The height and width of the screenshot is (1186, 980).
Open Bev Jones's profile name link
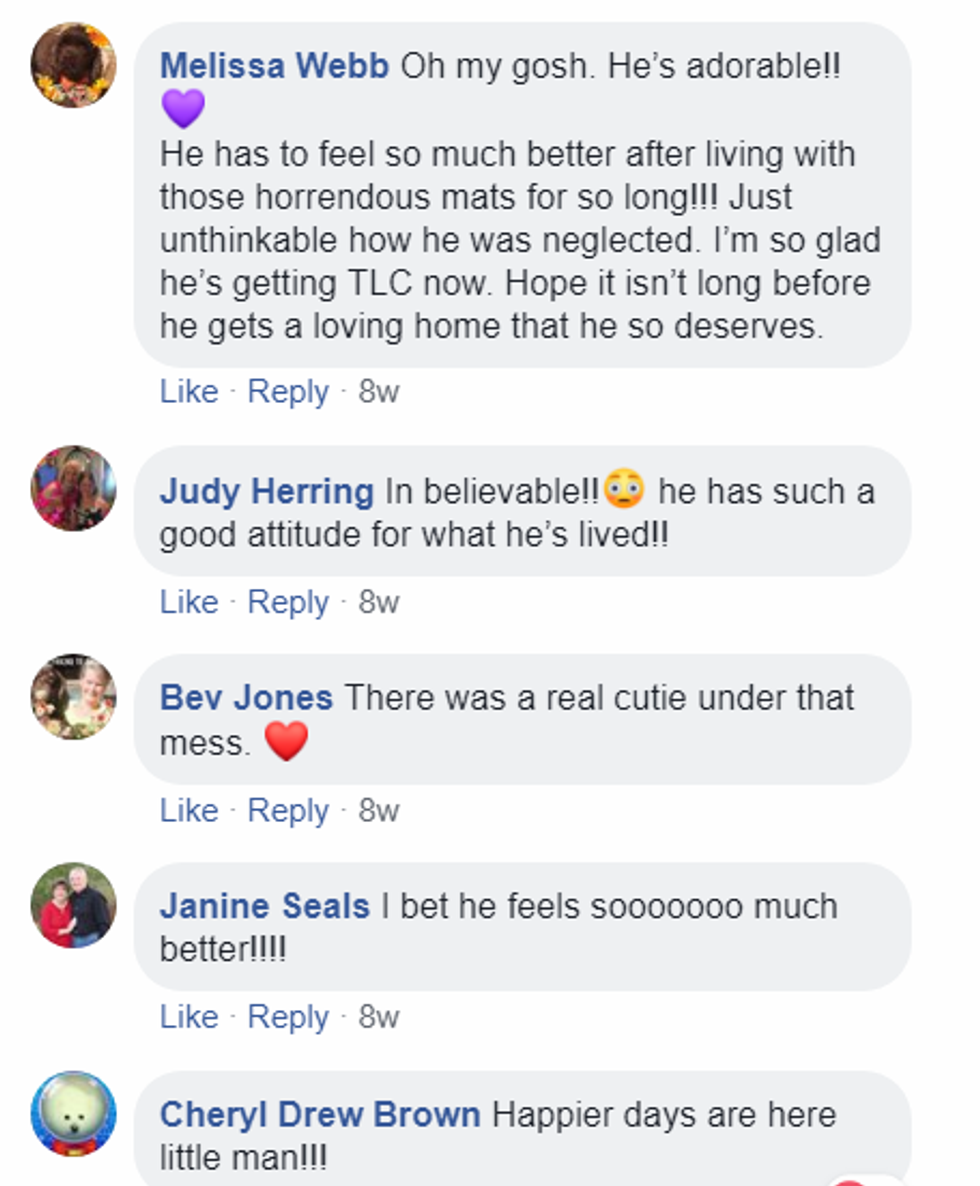(246, 697)
